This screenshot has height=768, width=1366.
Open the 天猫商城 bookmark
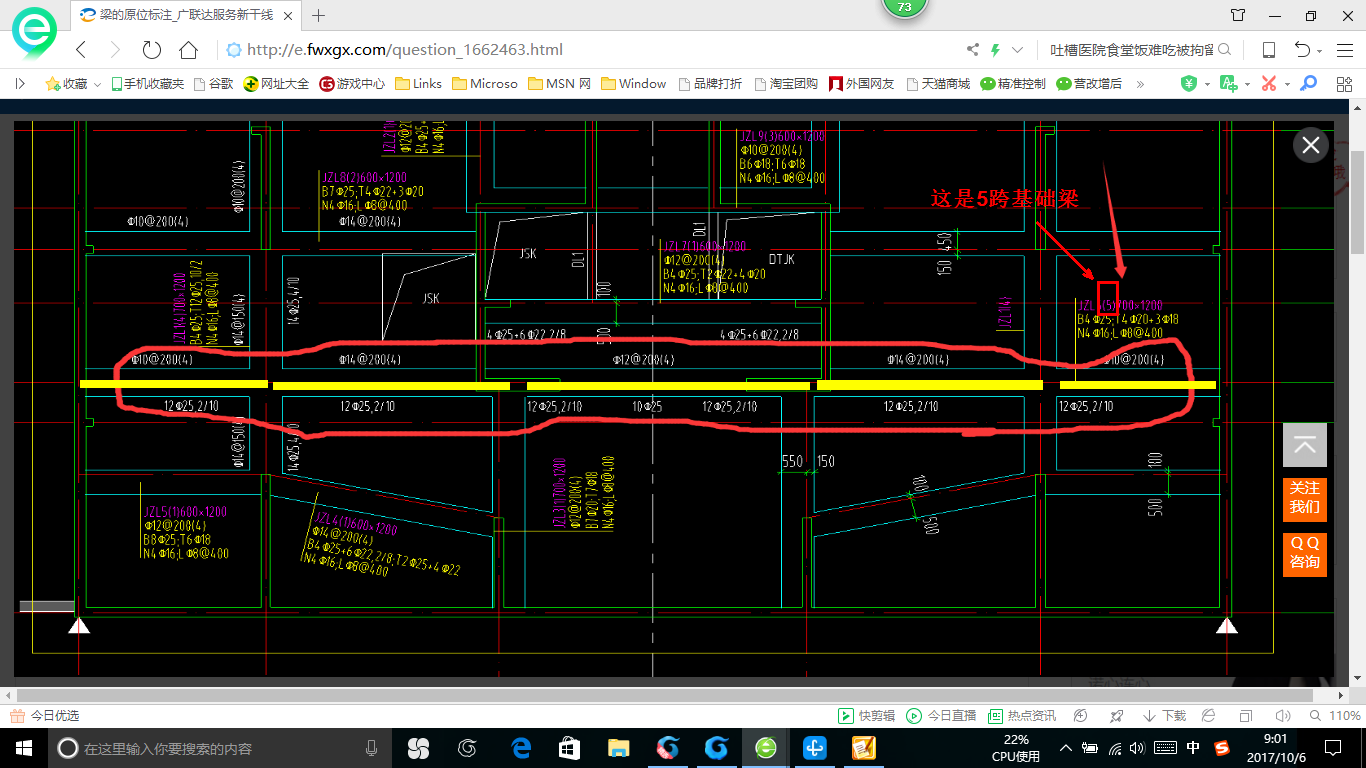coord(937,84)
